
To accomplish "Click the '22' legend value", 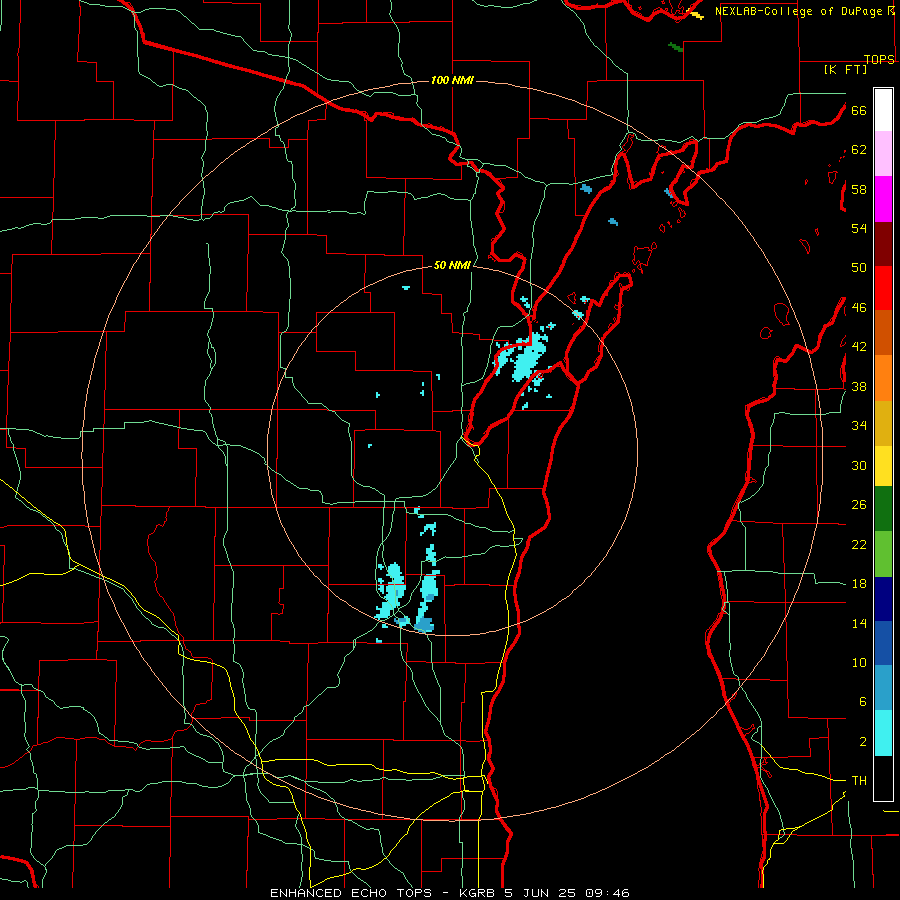I will pyautogui.click(x=859, y=544).
